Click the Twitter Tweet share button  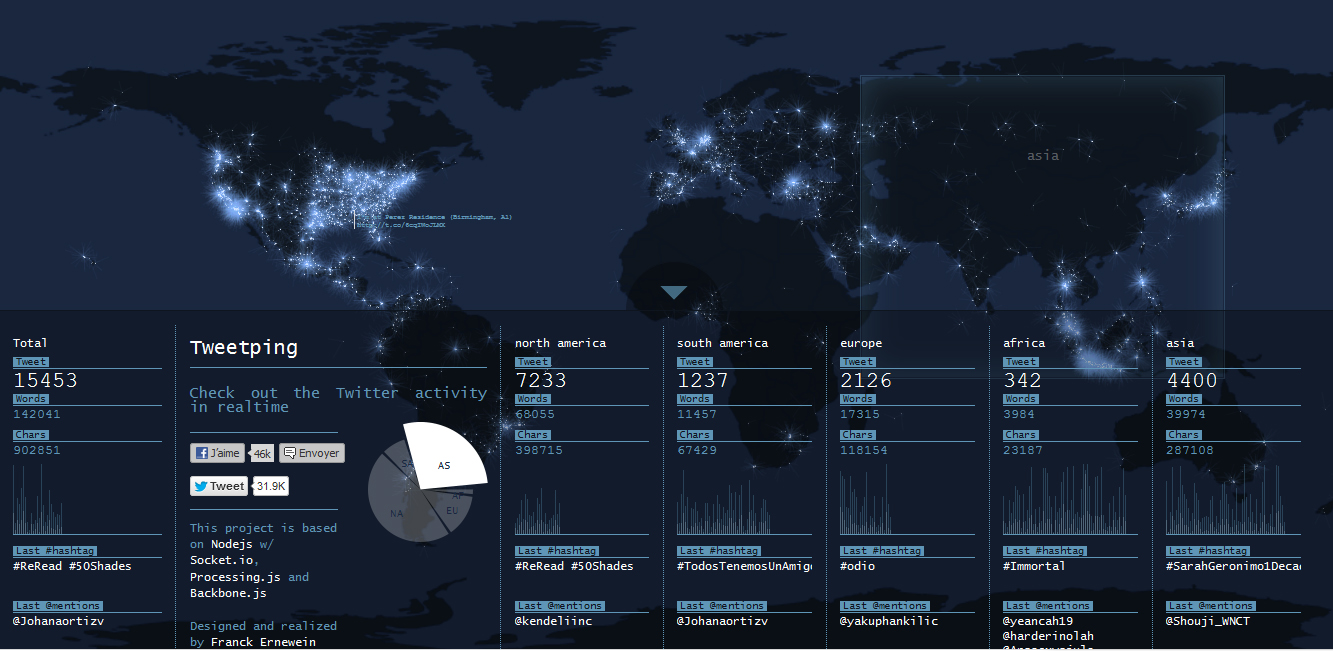click(219, 486)
